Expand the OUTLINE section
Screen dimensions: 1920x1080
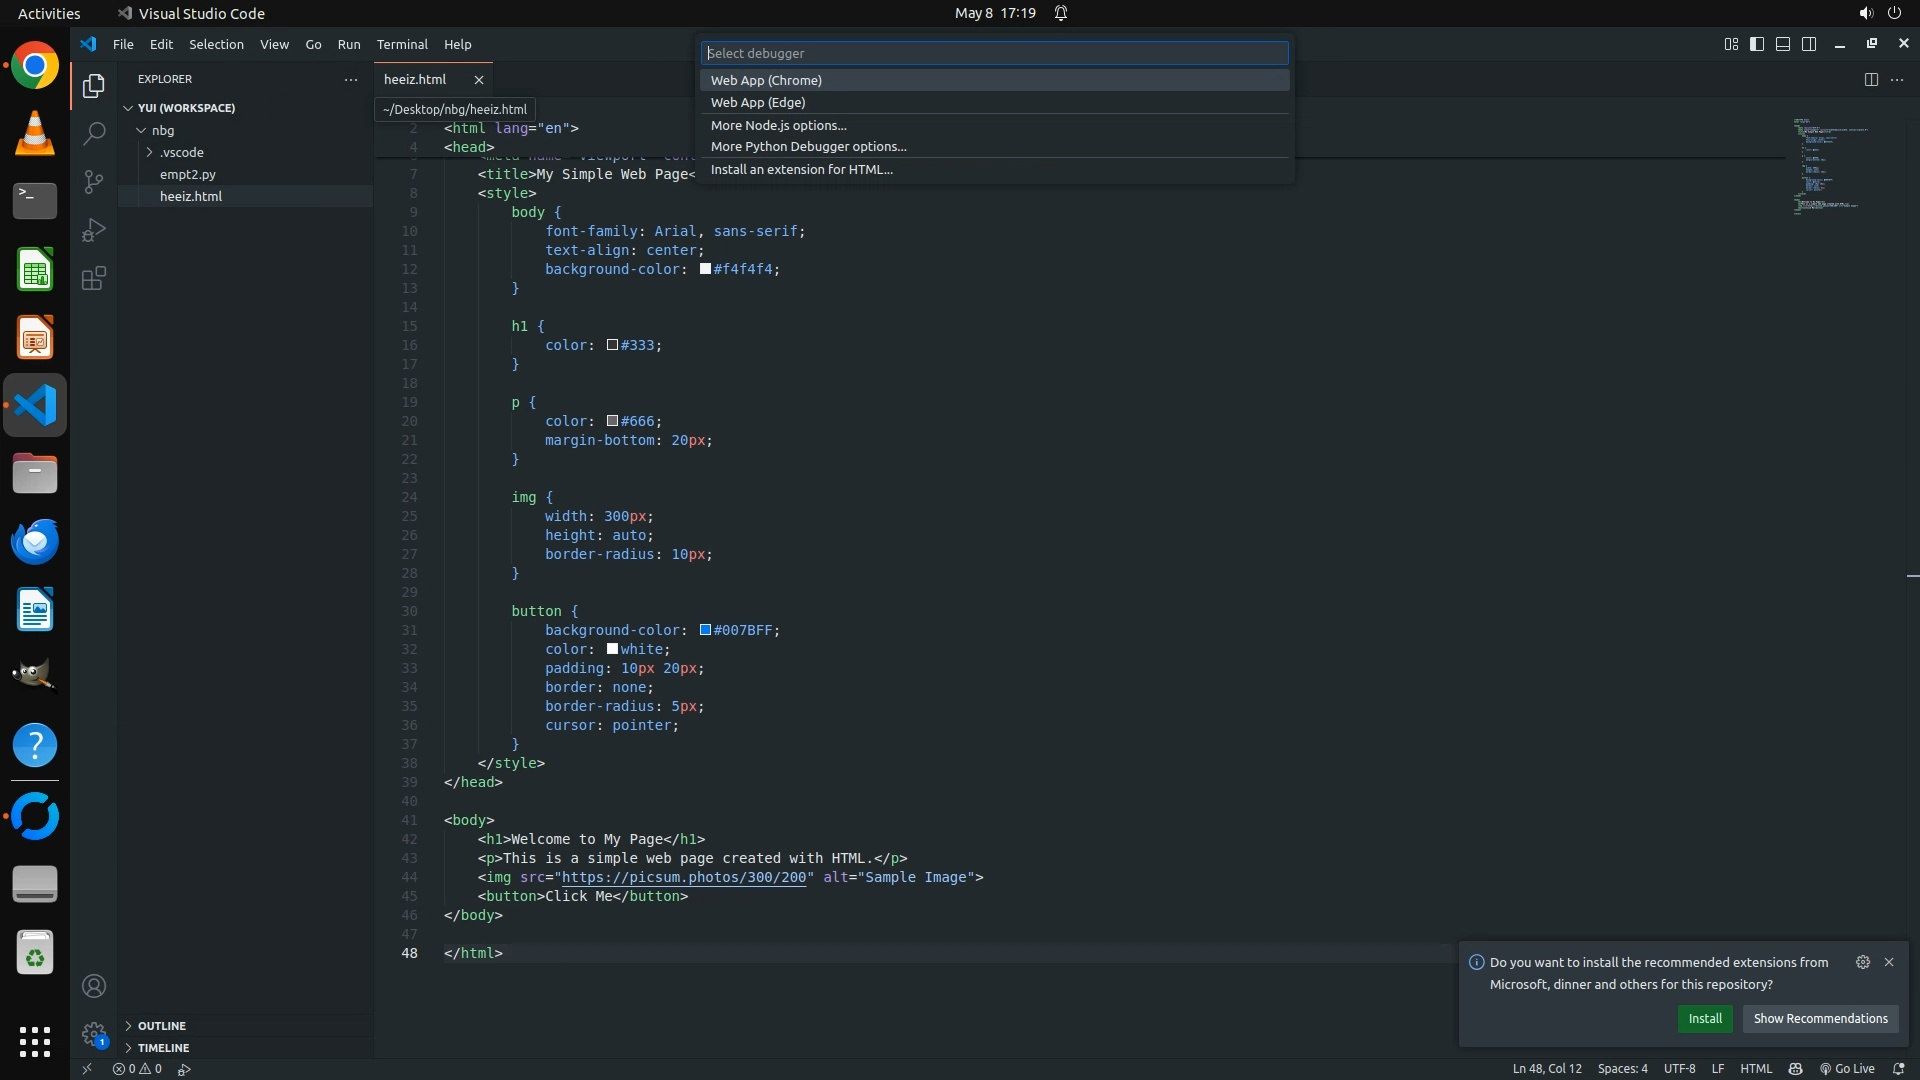[162, 1026]
